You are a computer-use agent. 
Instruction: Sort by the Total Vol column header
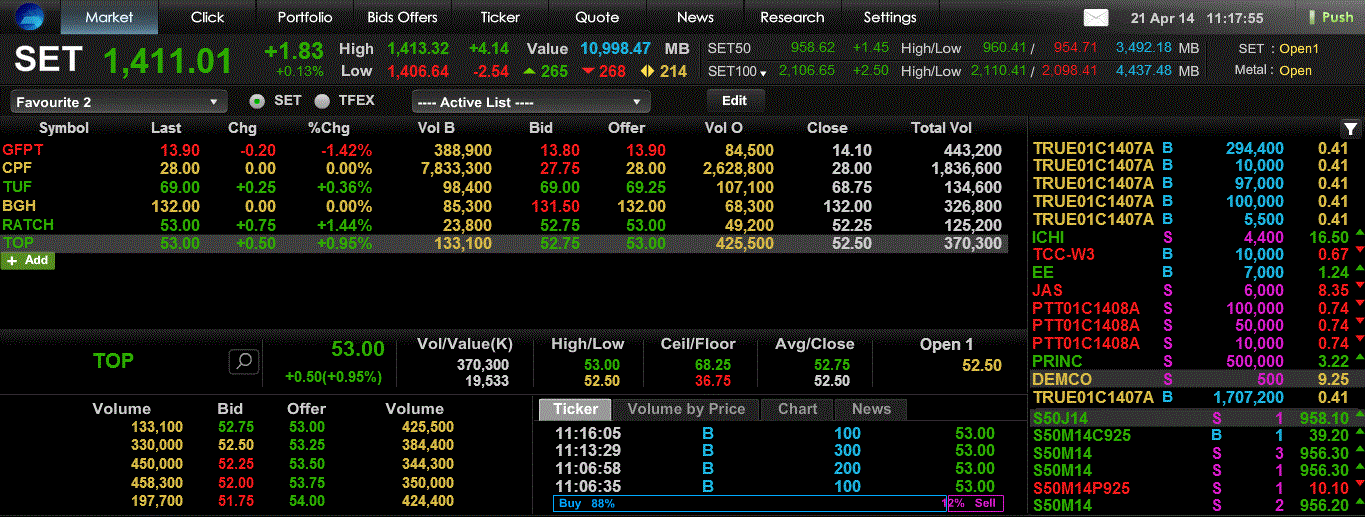click(941, 128)
